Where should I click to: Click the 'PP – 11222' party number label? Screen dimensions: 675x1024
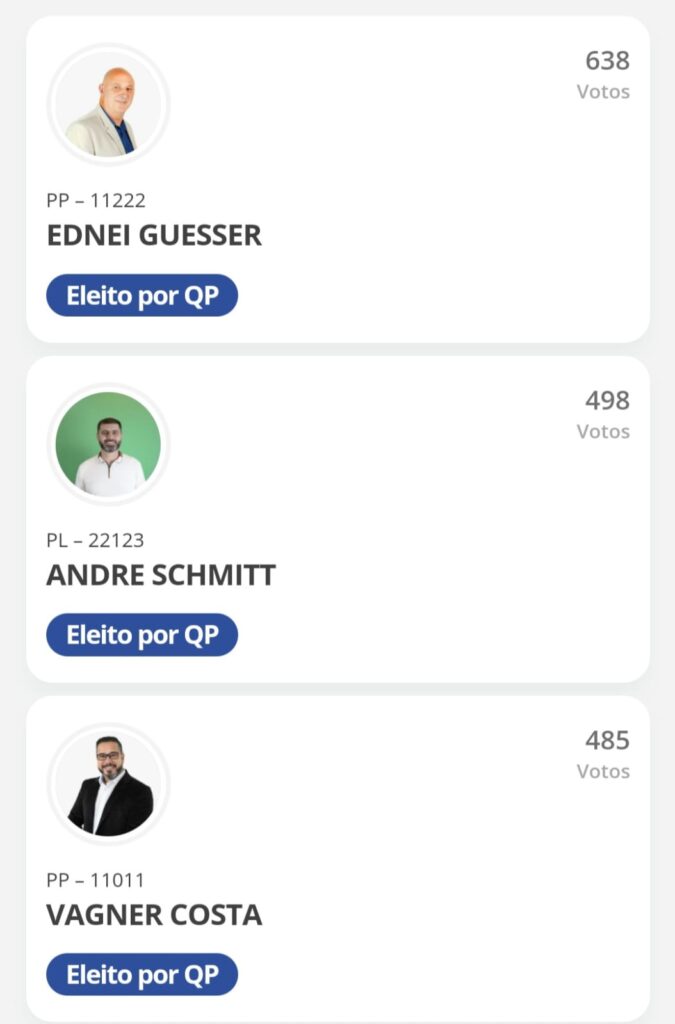pos(96,201)
